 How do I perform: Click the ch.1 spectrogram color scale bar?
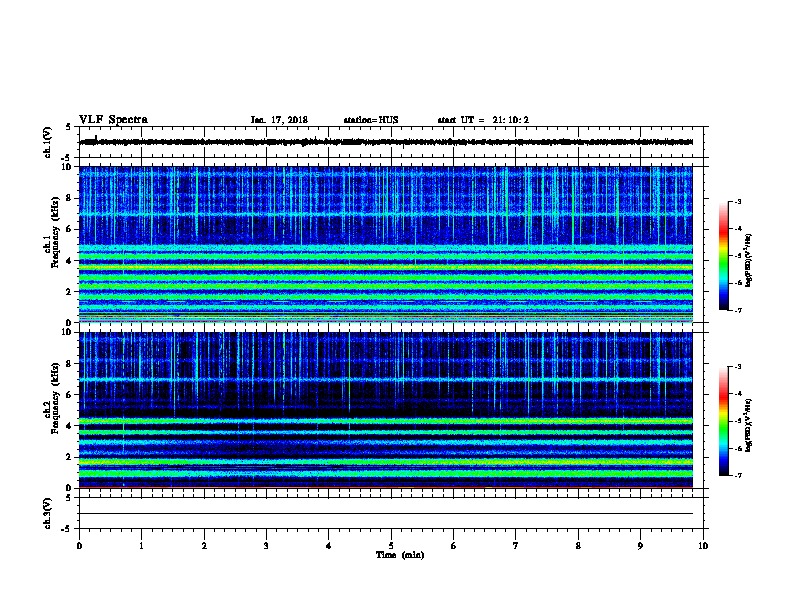click(x=723, y=256)
